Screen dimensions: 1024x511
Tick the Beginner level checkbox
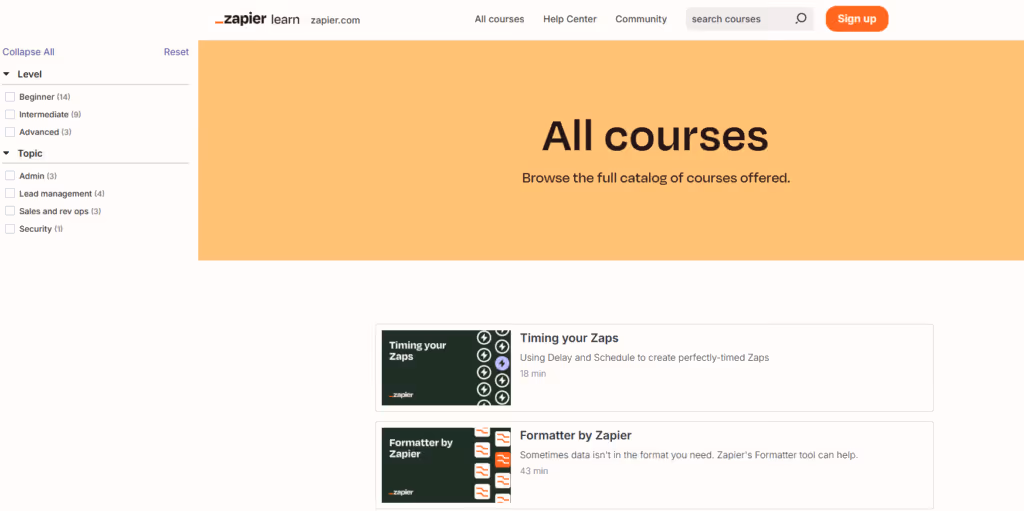[x=10, y=97]
